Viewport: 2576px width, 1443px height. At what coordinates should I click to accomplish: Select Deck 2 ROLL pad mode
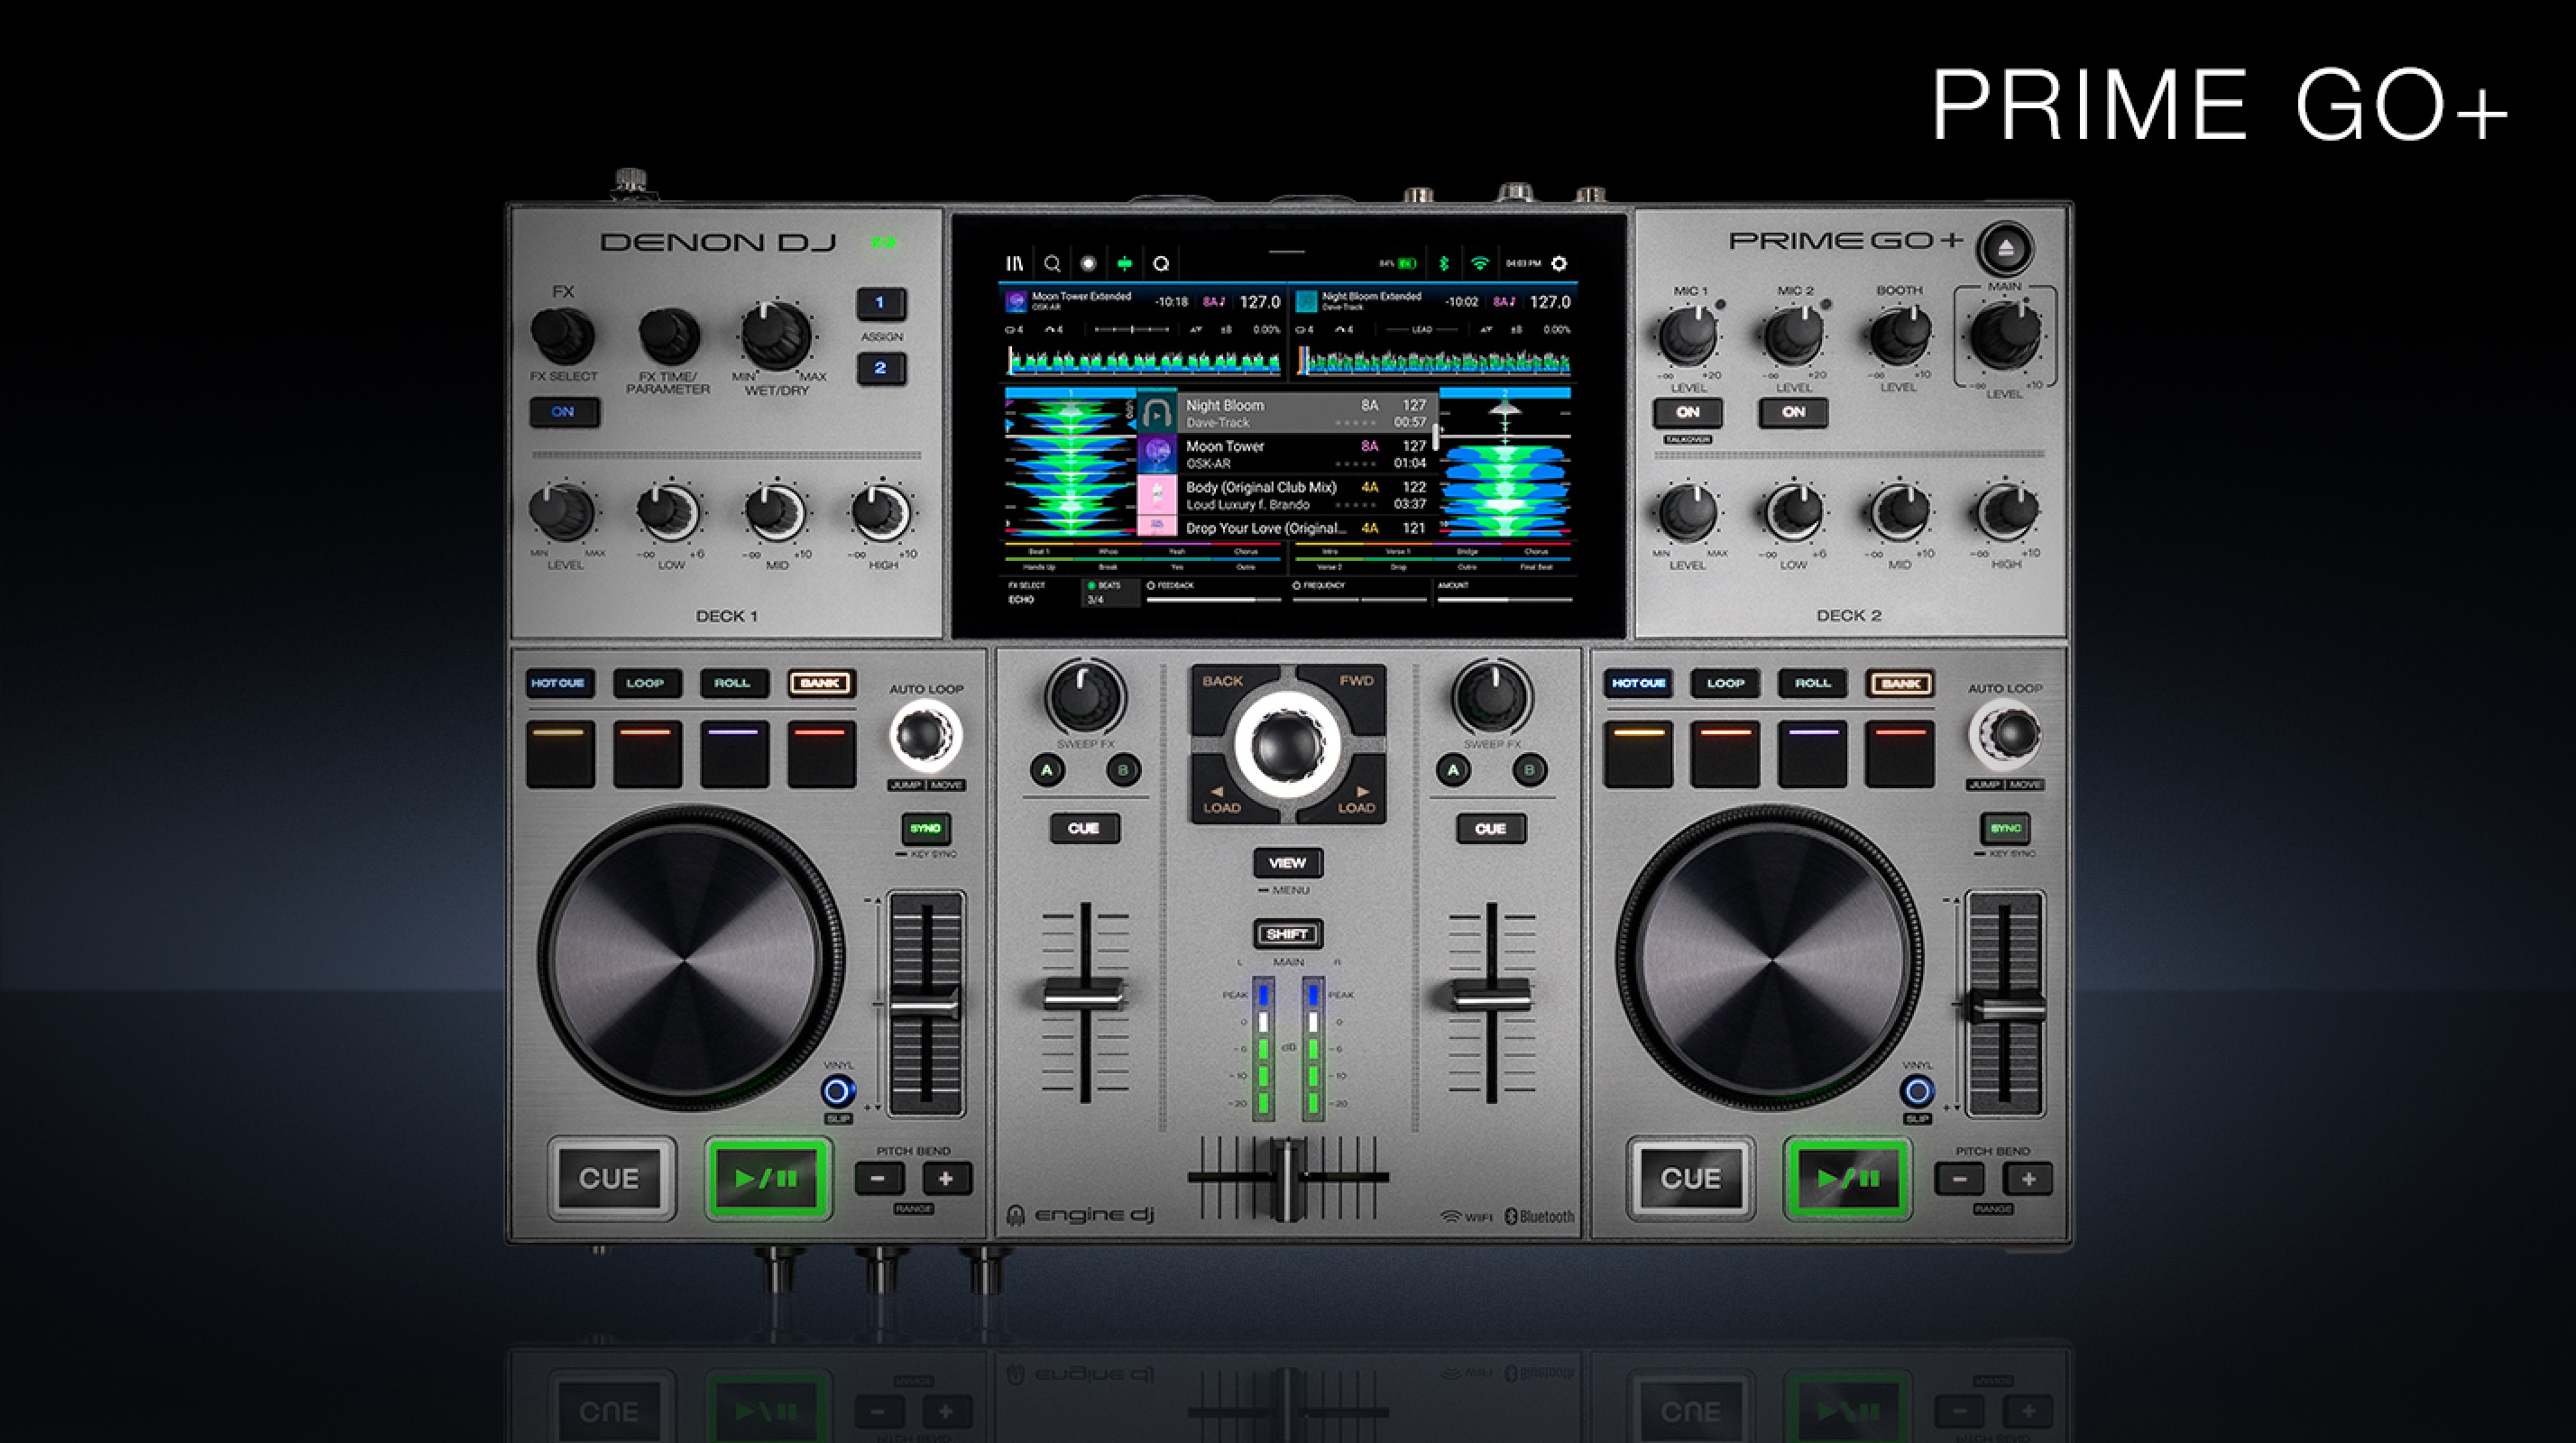(1812, 683)
